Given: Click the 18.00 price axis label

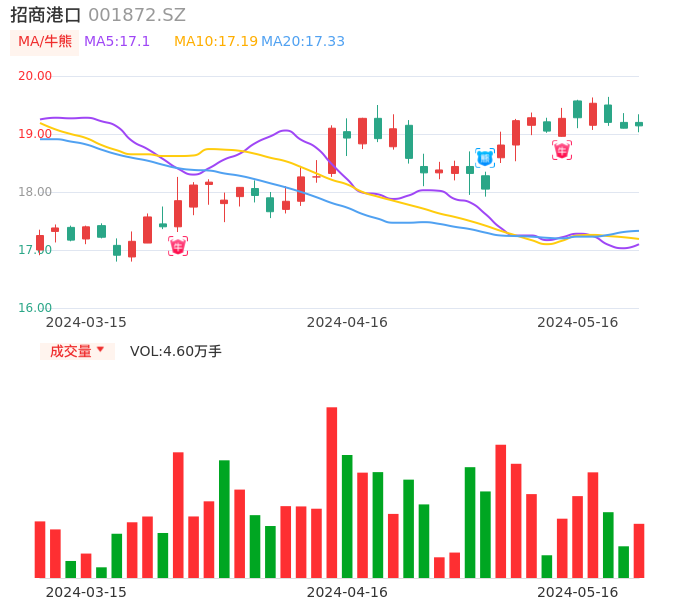Looking at the screenshot, I should 35,192.
